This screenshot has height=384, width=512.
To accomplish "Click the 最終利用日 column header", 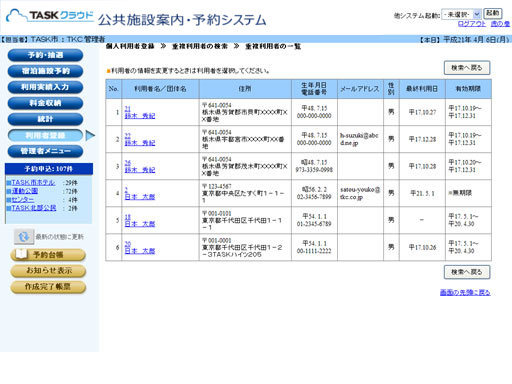I will 422,89.
